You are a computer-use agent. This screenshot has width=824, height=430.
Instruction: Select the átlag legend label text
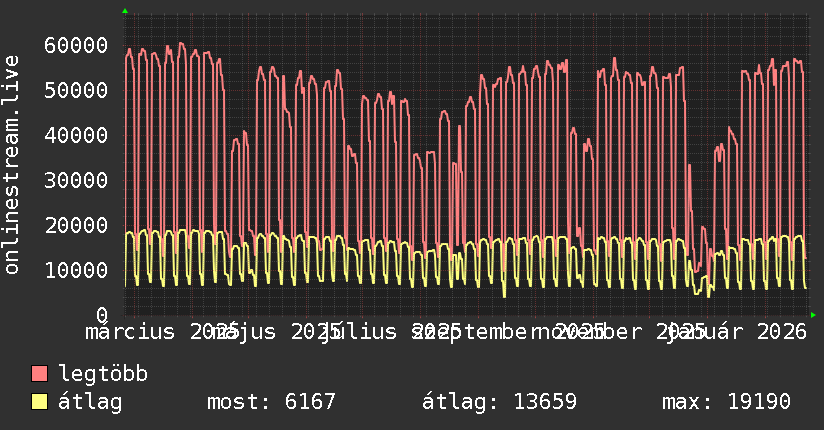click(90, 402)
